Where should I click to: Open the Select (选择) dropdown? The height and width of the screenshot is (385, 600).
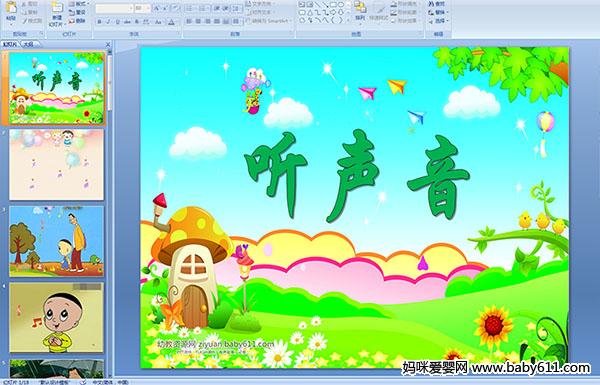tap(439, 21)
